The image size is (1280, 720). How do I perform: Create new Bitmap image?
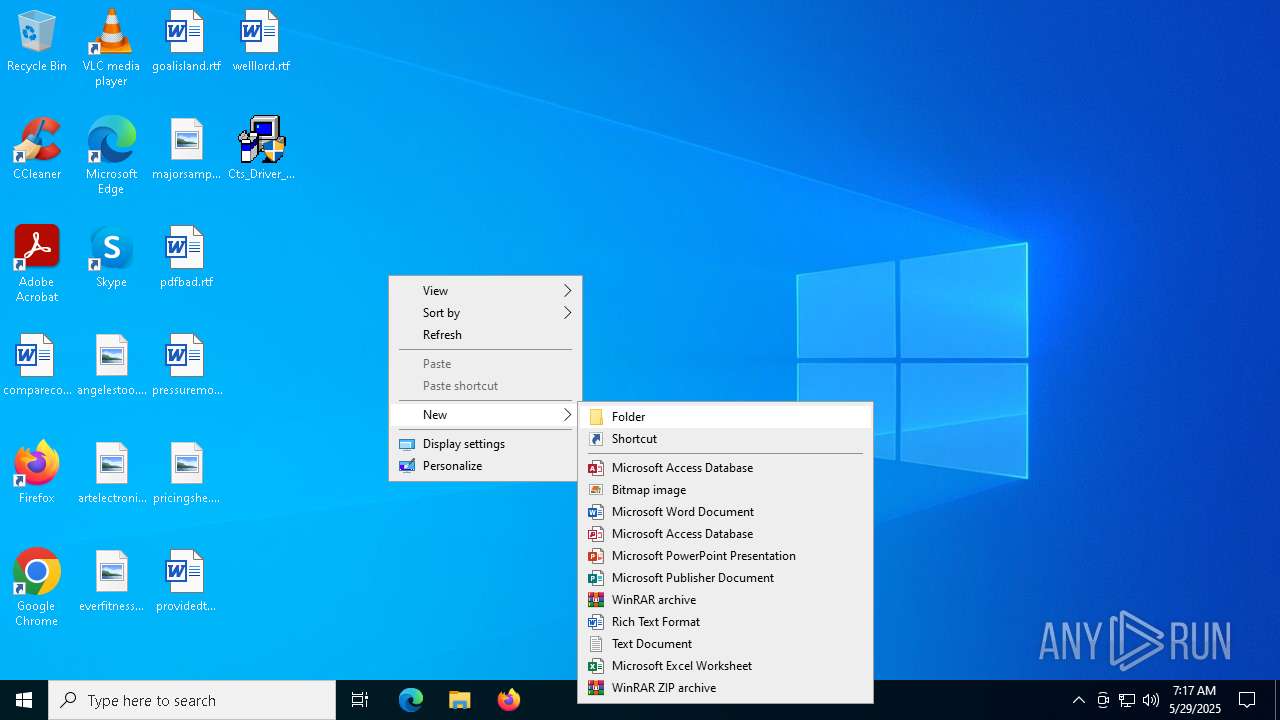point(725,490)
